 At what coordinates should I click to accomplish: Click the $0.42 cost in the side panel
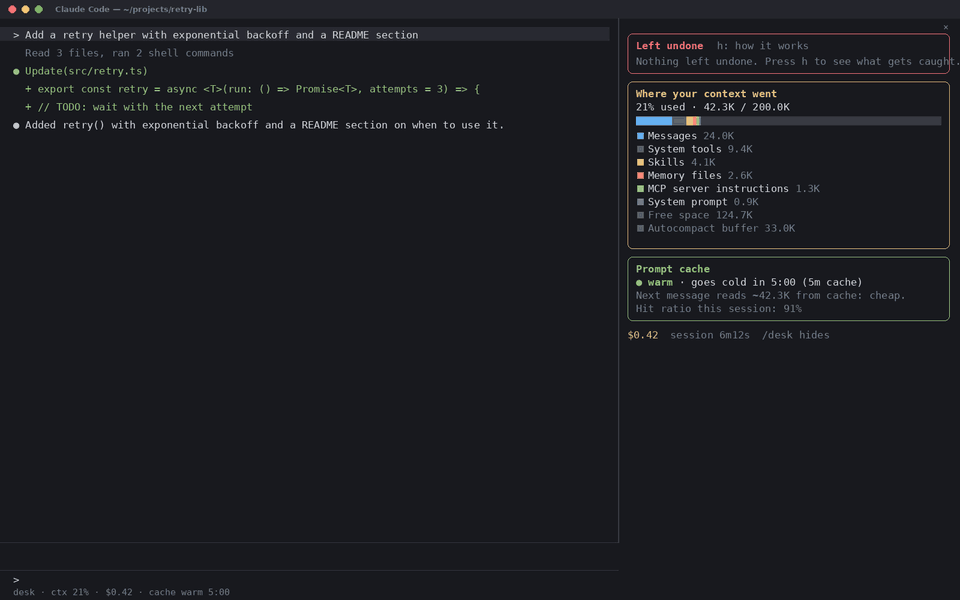[643, 335]
